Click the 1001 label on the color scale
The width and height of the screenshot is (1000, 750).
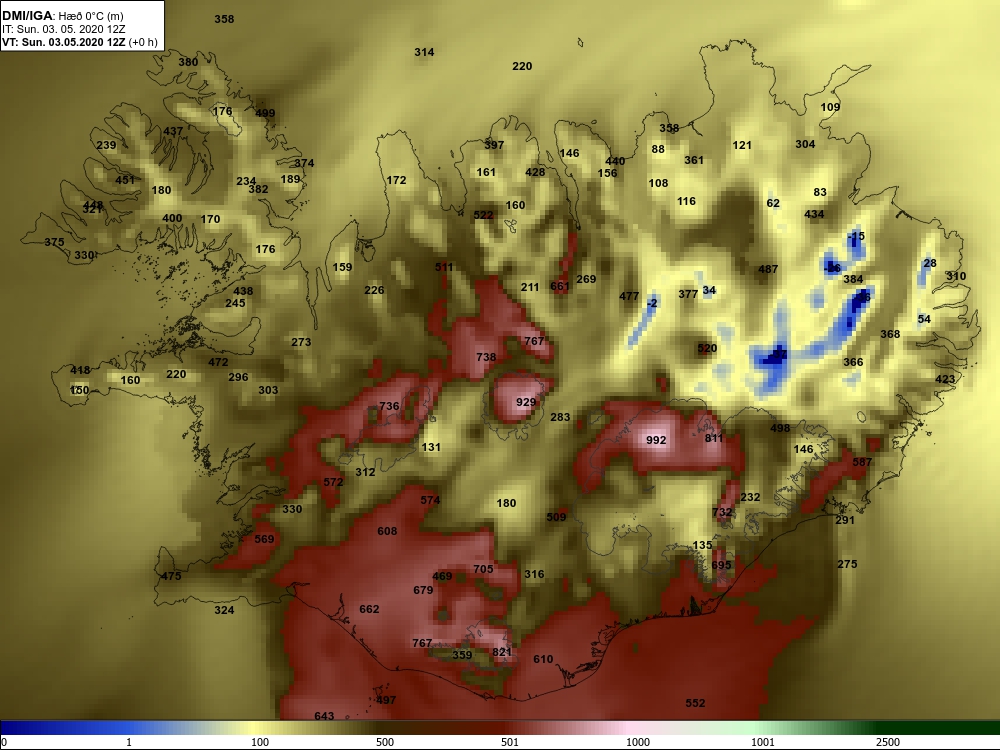click(763, 742)
